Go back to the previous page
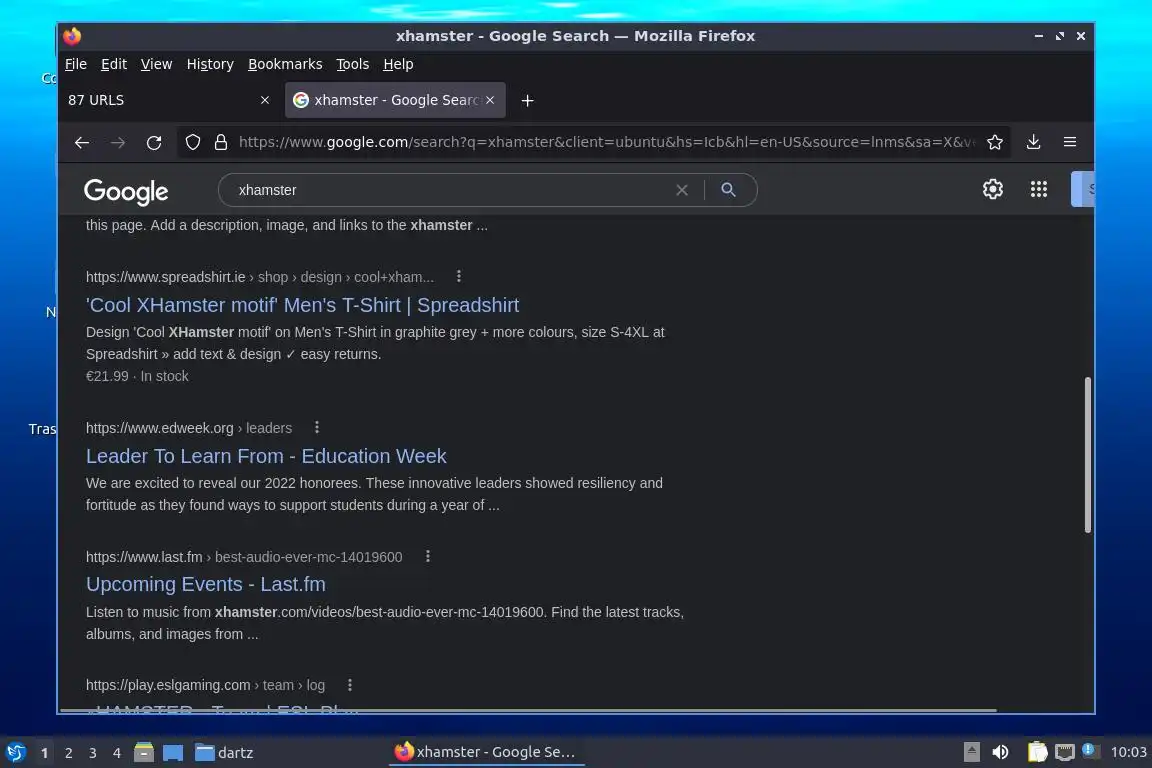1152x768 pixels. click(82, 143)
